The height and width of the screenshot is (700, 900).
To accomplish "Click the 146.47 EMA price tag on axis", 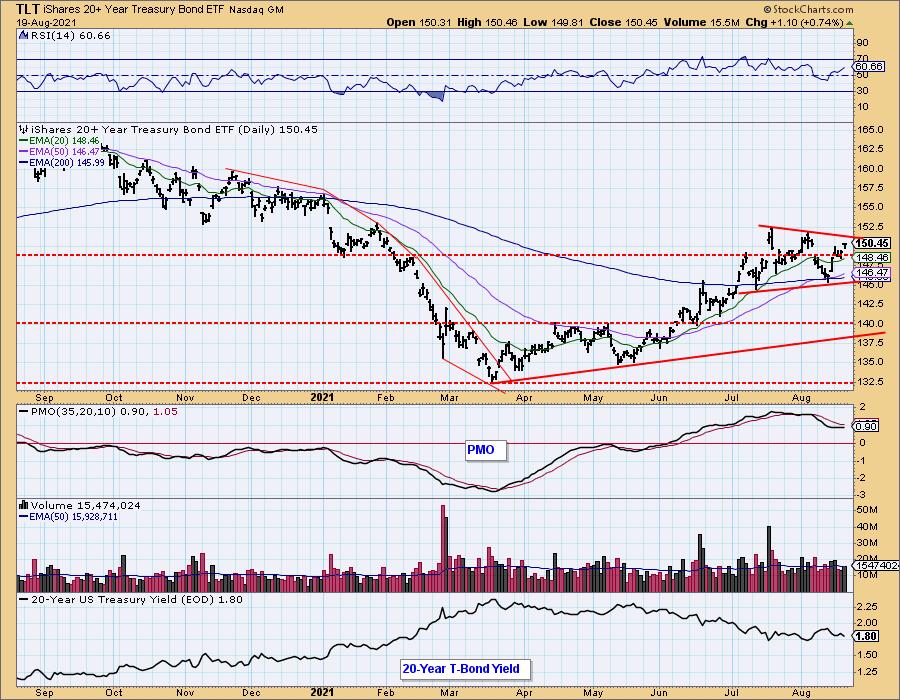I will click(x=872, y=273).
